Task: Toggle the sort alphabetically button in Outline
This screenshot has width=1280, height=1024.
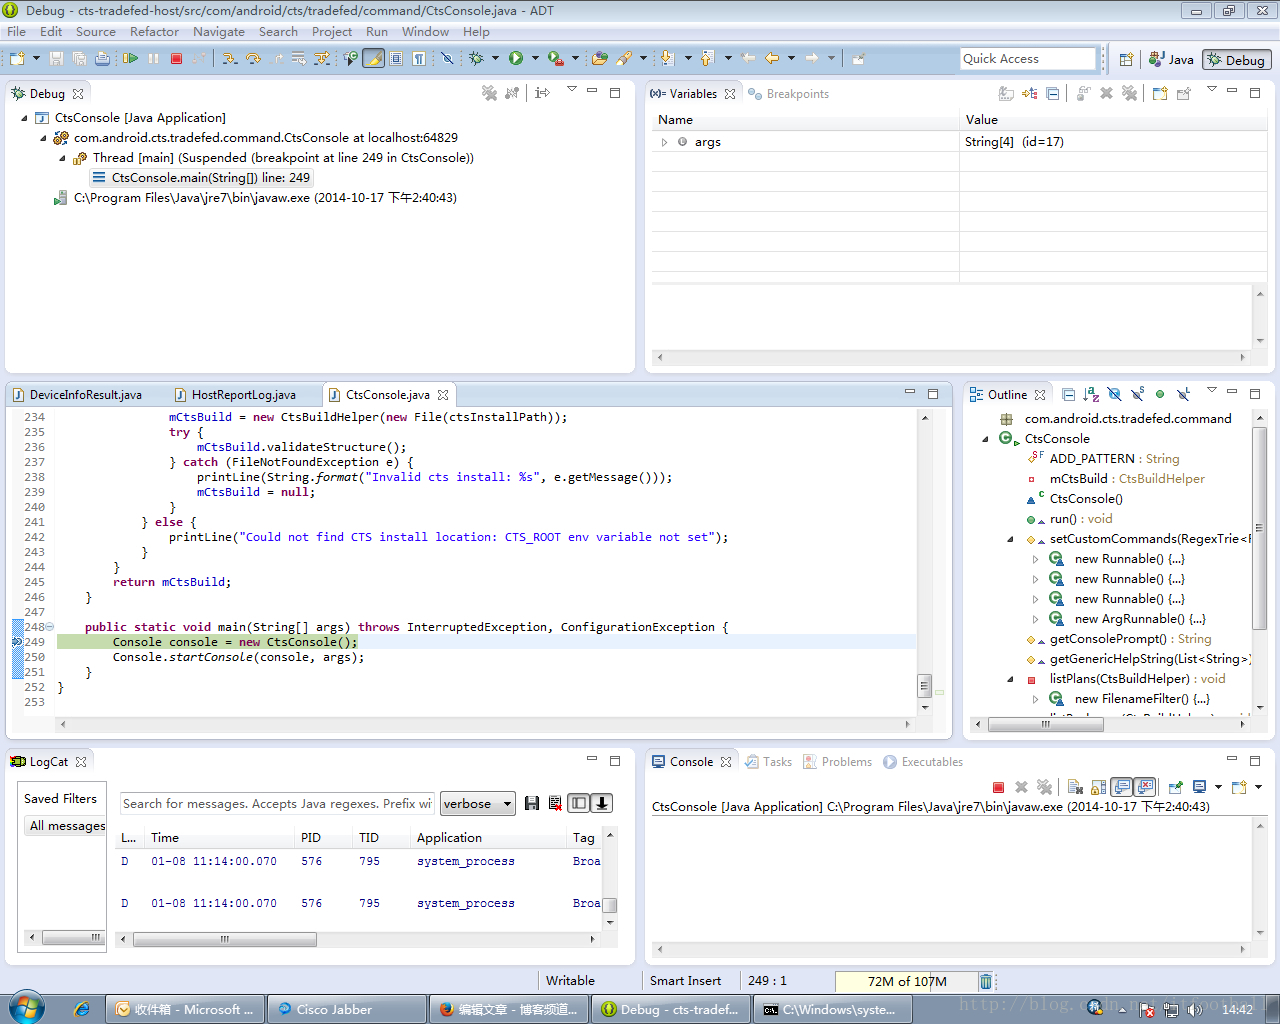Action: [x=1091, y=395]
